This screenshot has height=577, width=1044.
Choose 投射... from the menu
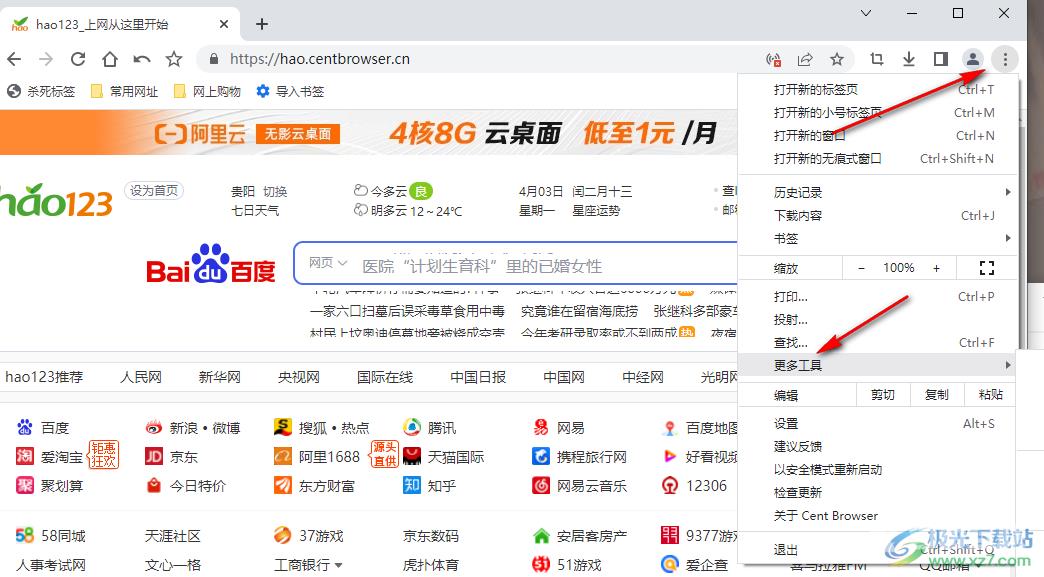coord(878,319)
